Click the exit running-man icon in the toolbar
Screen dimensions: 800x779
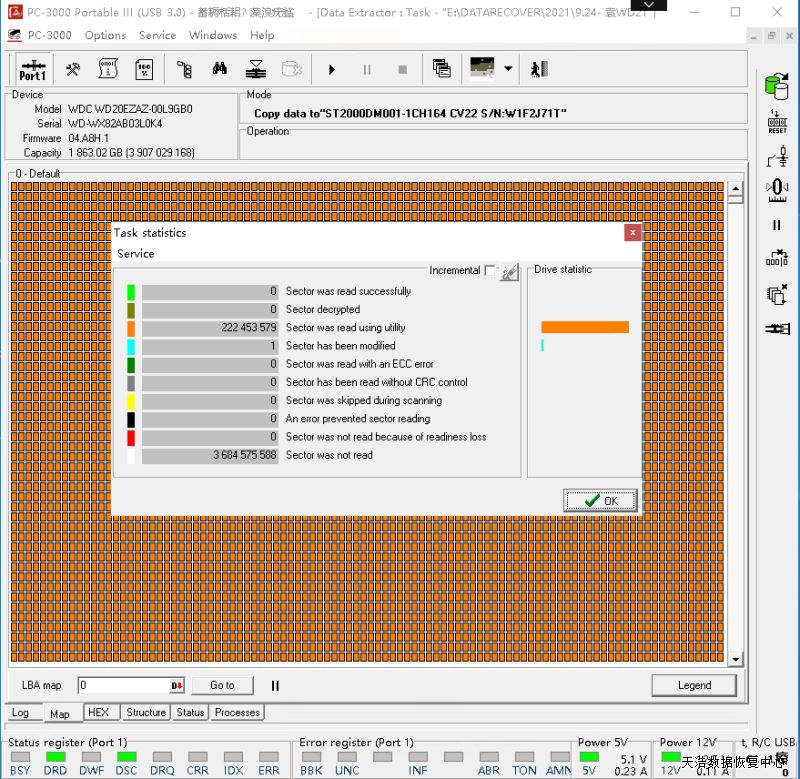click(x=539, y=69)
